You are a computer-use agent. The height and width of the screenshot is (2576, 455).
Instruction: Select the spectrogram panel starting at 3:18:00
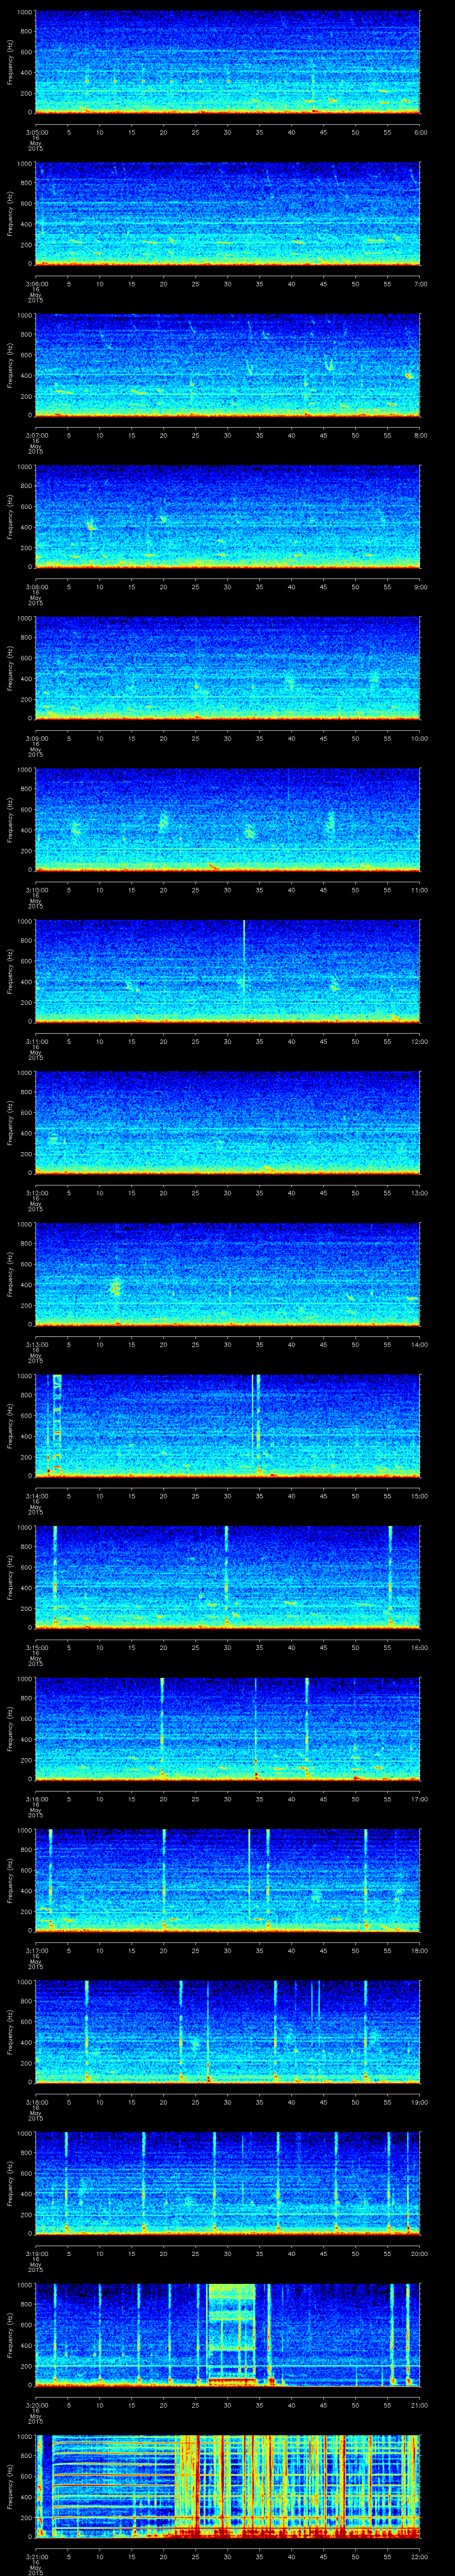coord(228,2032)
